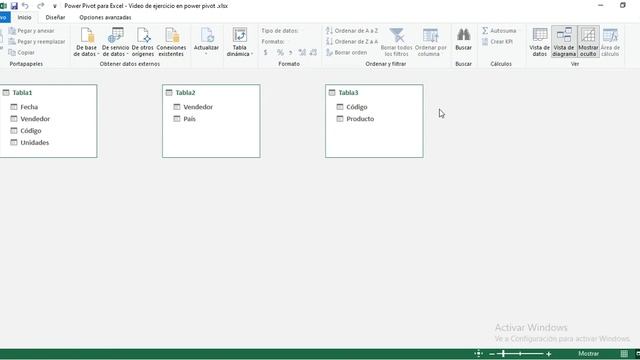Click Pegar y reemplazar
Viewport: 640px width, 360px height.
[37, 42]
